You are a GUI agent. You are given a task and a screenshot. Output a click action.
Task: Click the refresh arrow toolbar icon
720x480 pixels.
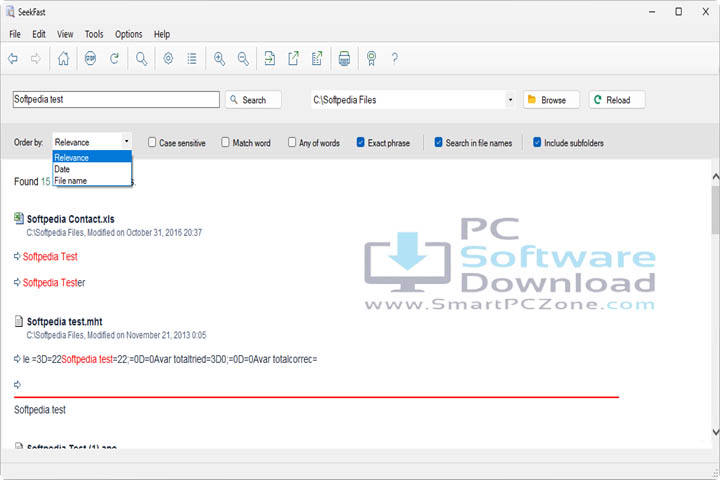click(x=114, y=58)
